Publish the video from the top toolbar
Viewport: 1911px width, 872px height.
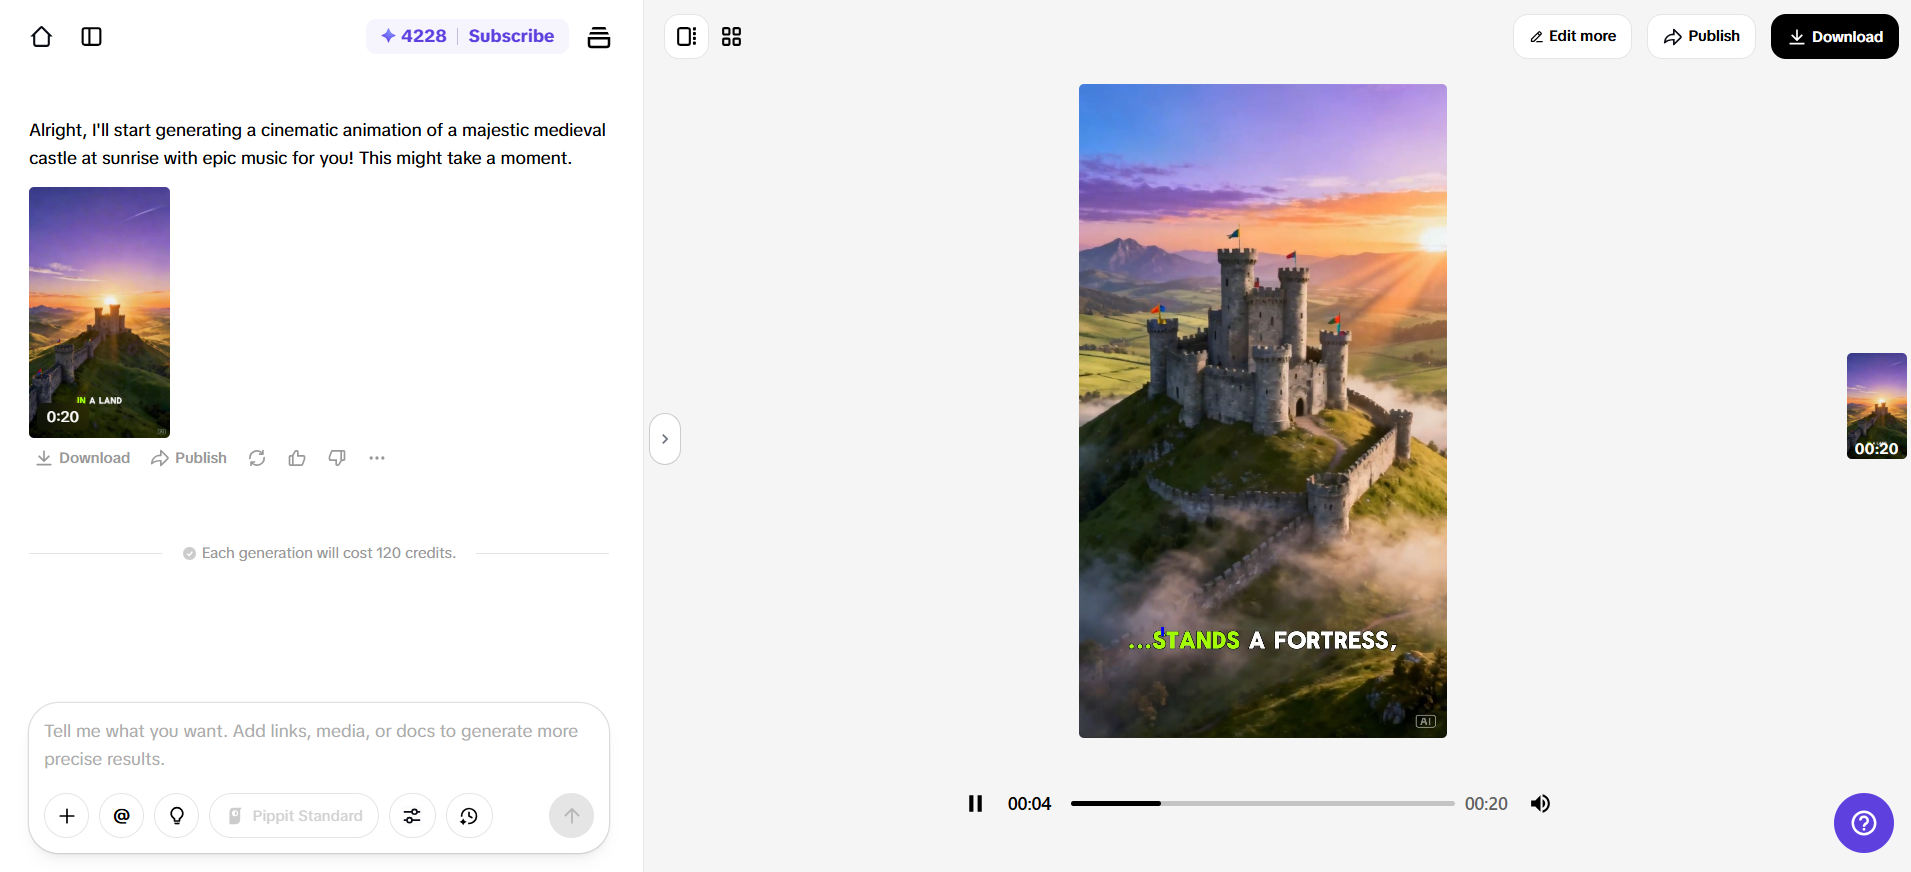[x=1701, y=37]
